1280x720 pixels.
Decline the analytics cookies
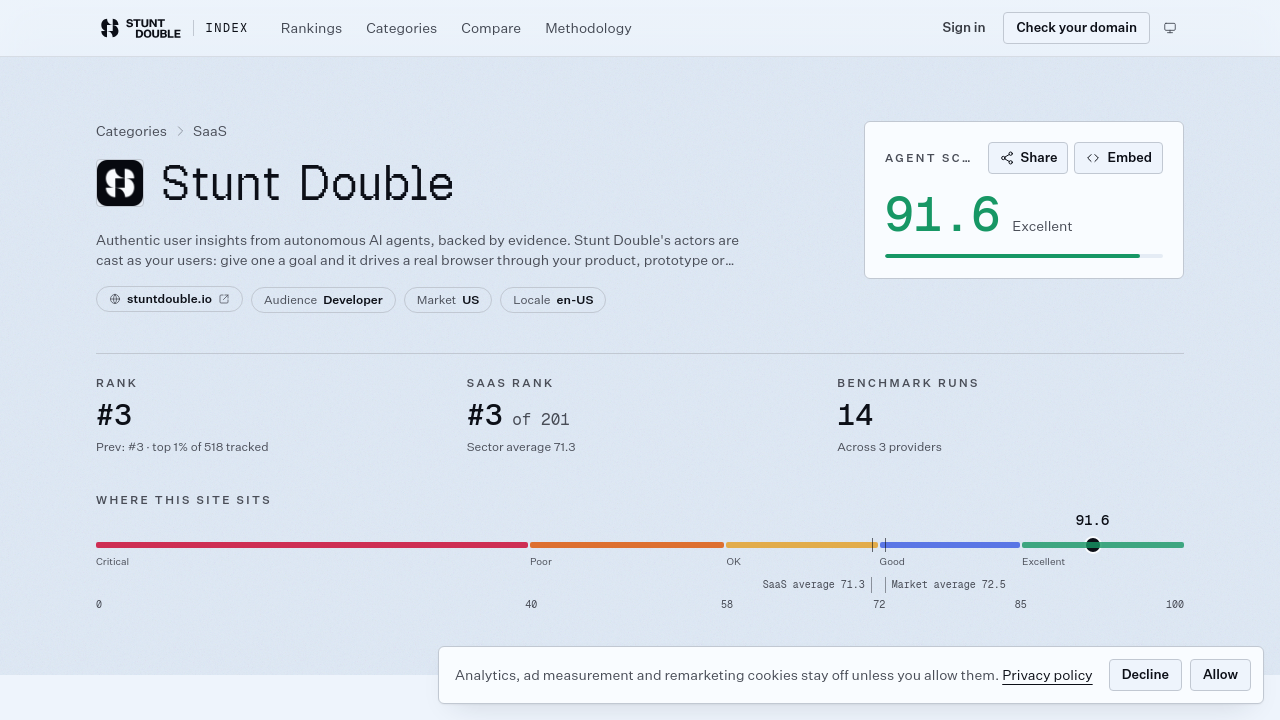[1145, 675]
